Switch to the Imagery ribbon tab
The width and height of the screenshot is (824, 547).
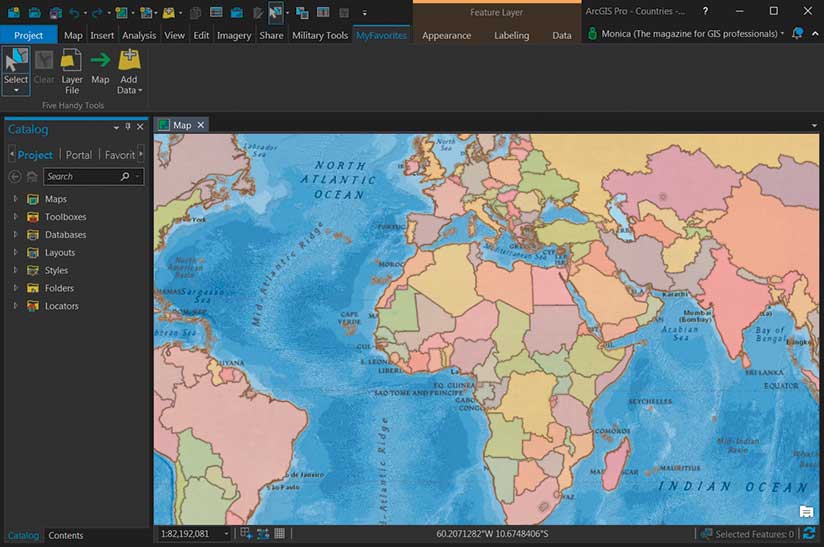234,35
